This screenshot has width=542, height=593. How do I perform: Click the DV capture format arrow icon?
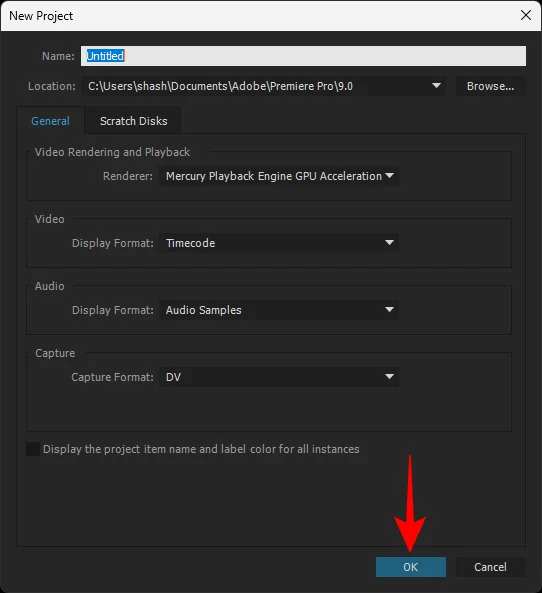[389, 377]
